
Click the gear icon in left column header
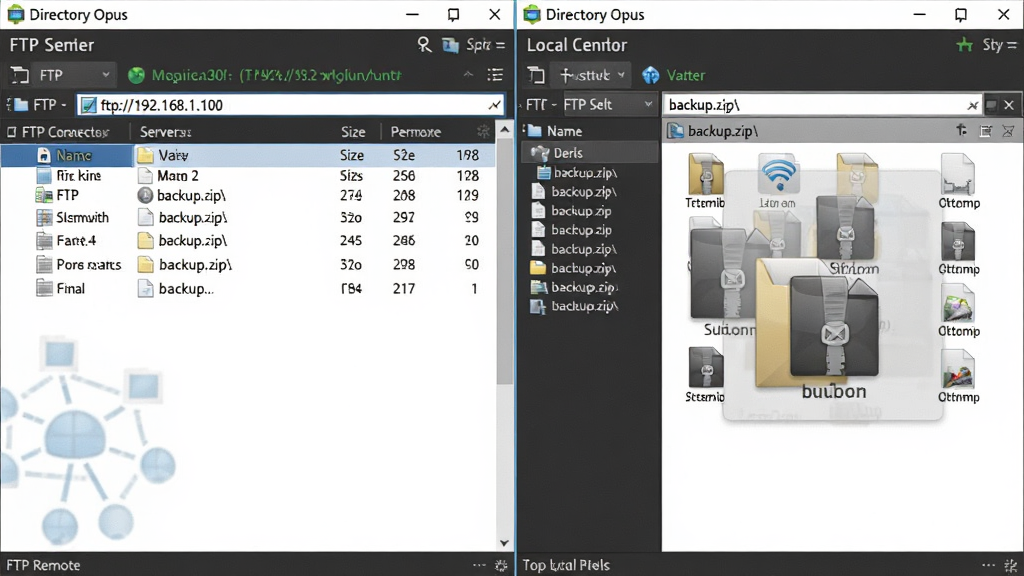(x=483, y=131)
